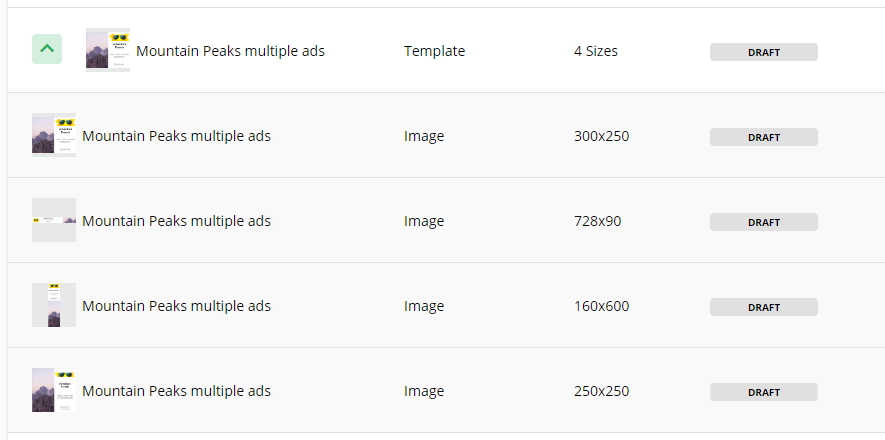Click the Draft badge on template row
Image resolution: width=885 pixels, height=440 pixels.
(x=763, y=52)
